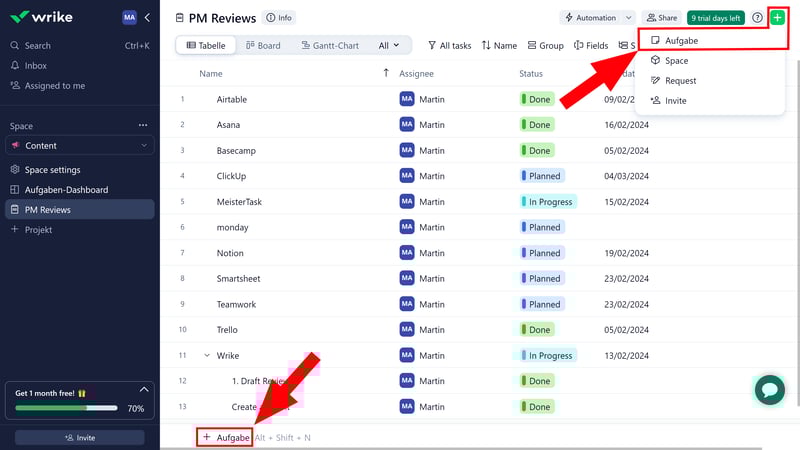Viewport: 800px width, 450px height.
Task: Click the 70% progress bar
Action: [x=66, y=408]
